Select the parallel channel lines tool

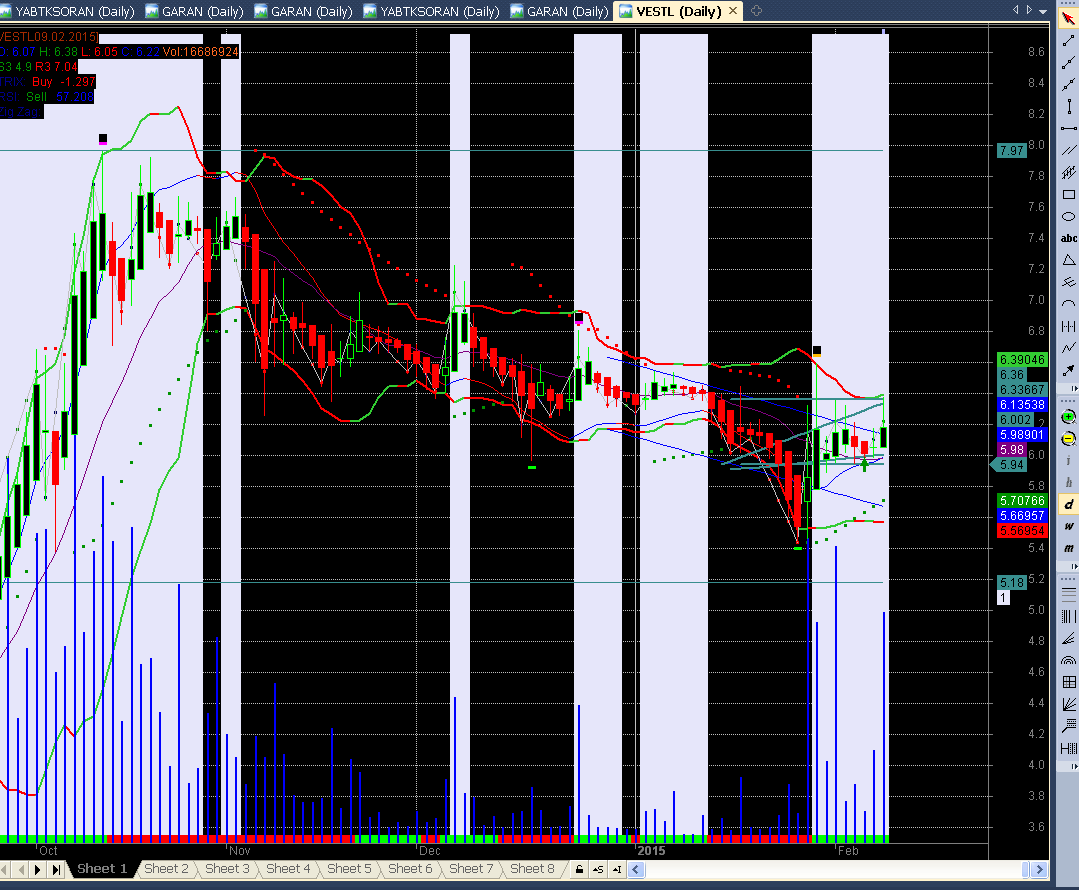[1068, 150]
